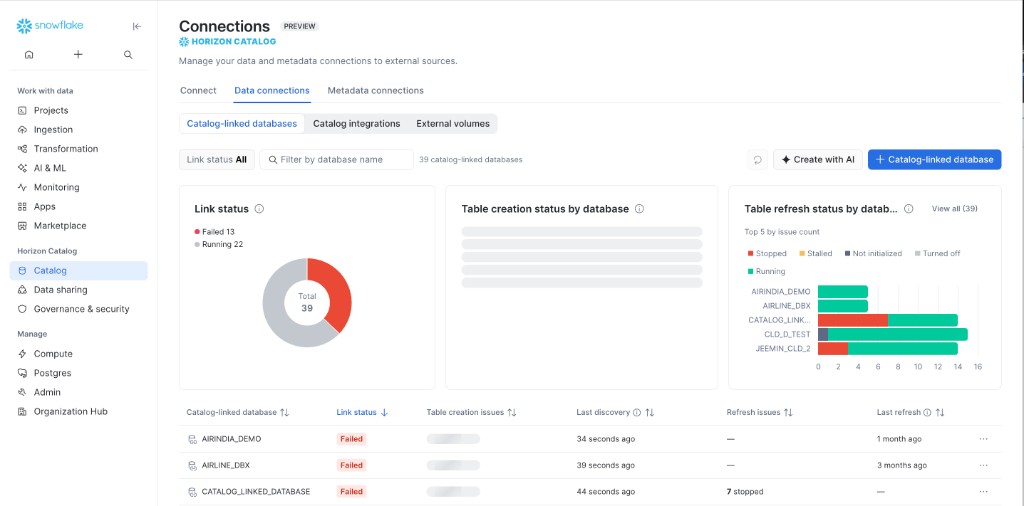Sort by Last discovery column arrows

tap(649, 413)
